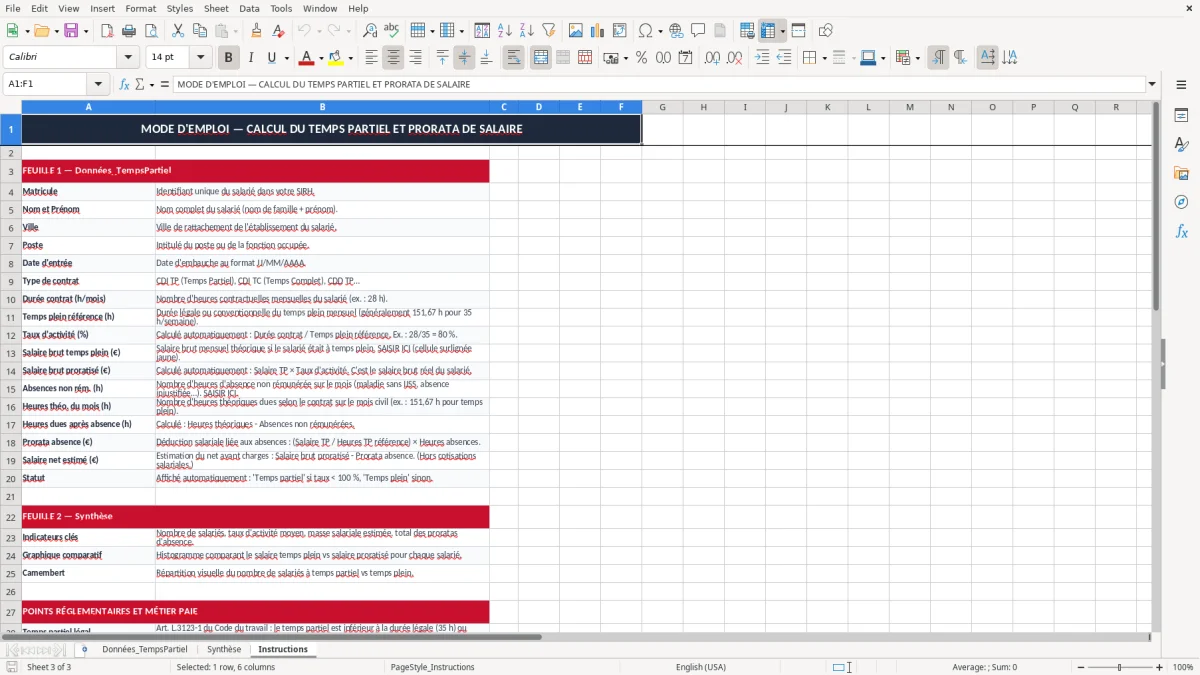Image resolution: width=1200 pixels, height=675 pixels.
Task: Open sidebar Navigator compass icon
Action: click(x=1181, y=202)
